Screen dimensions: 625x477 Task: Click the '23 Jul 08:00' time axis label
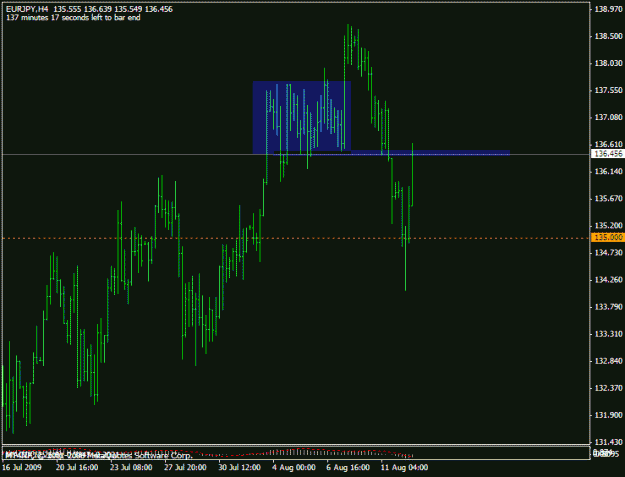[131, 467]
